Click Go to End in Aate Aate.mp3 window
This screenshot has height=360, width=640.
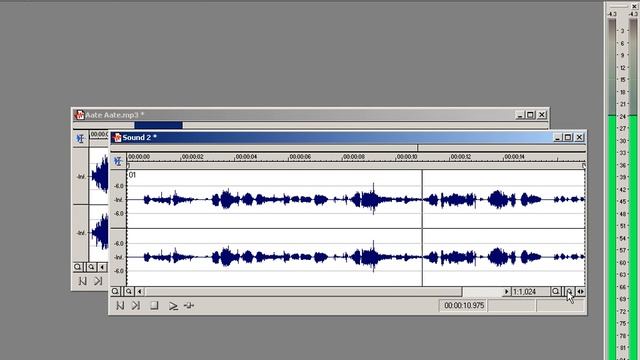(x=98, y=281)
